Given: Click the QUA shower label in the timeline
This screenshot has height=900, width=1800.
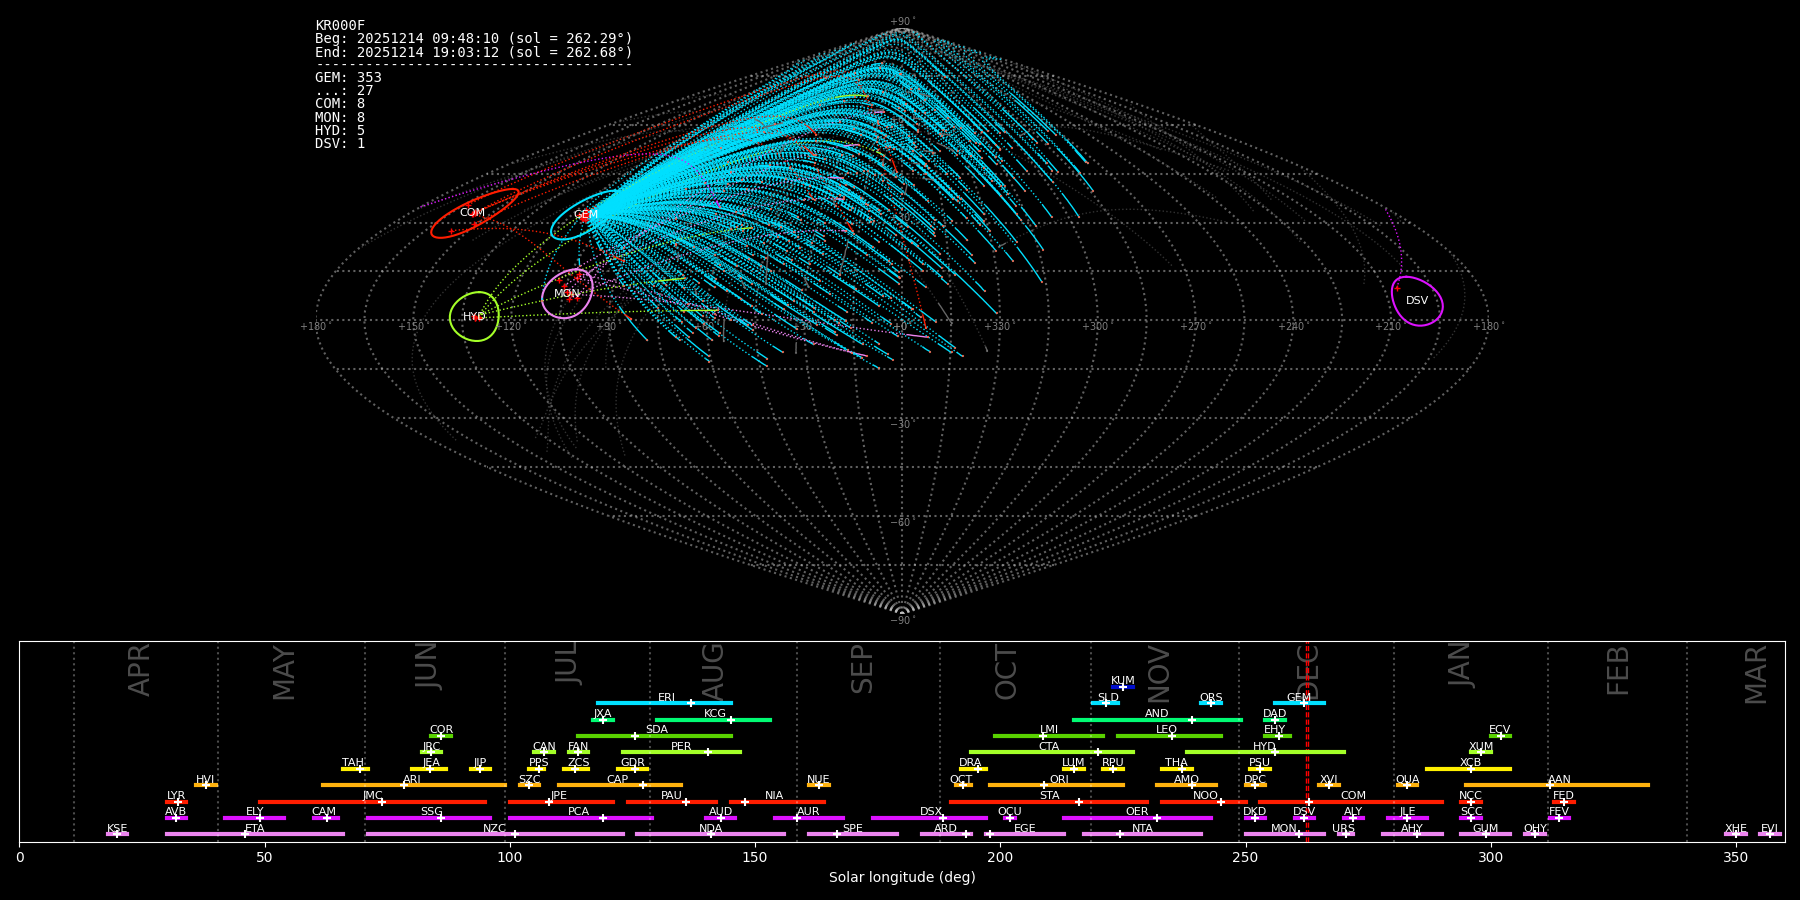Looking at the screenshot, I should 1407,780.
